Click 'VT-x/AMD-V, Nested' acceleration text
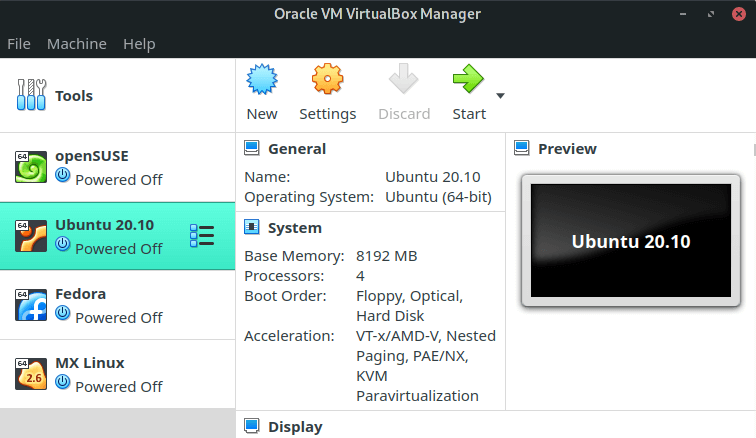Image resolution: width=756 pixels, height=438 pixels. tap(426, 336)
